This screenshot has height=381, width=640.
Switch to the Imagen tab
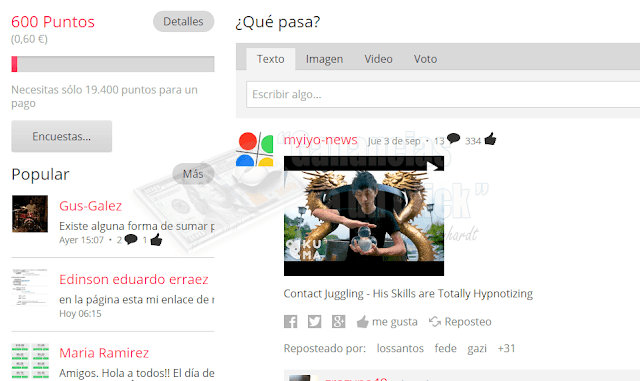324,59
